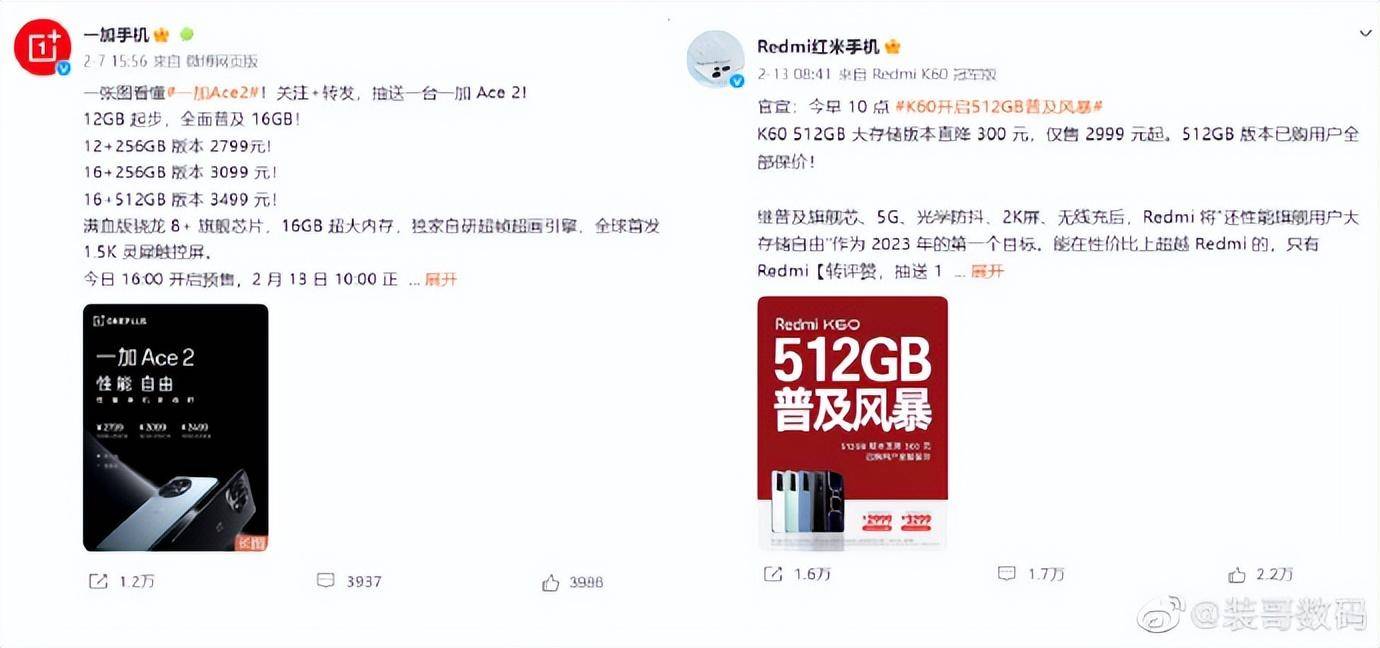
Task: Like the Redmi post with 2.2万
Action: [x=1237, y=574]
